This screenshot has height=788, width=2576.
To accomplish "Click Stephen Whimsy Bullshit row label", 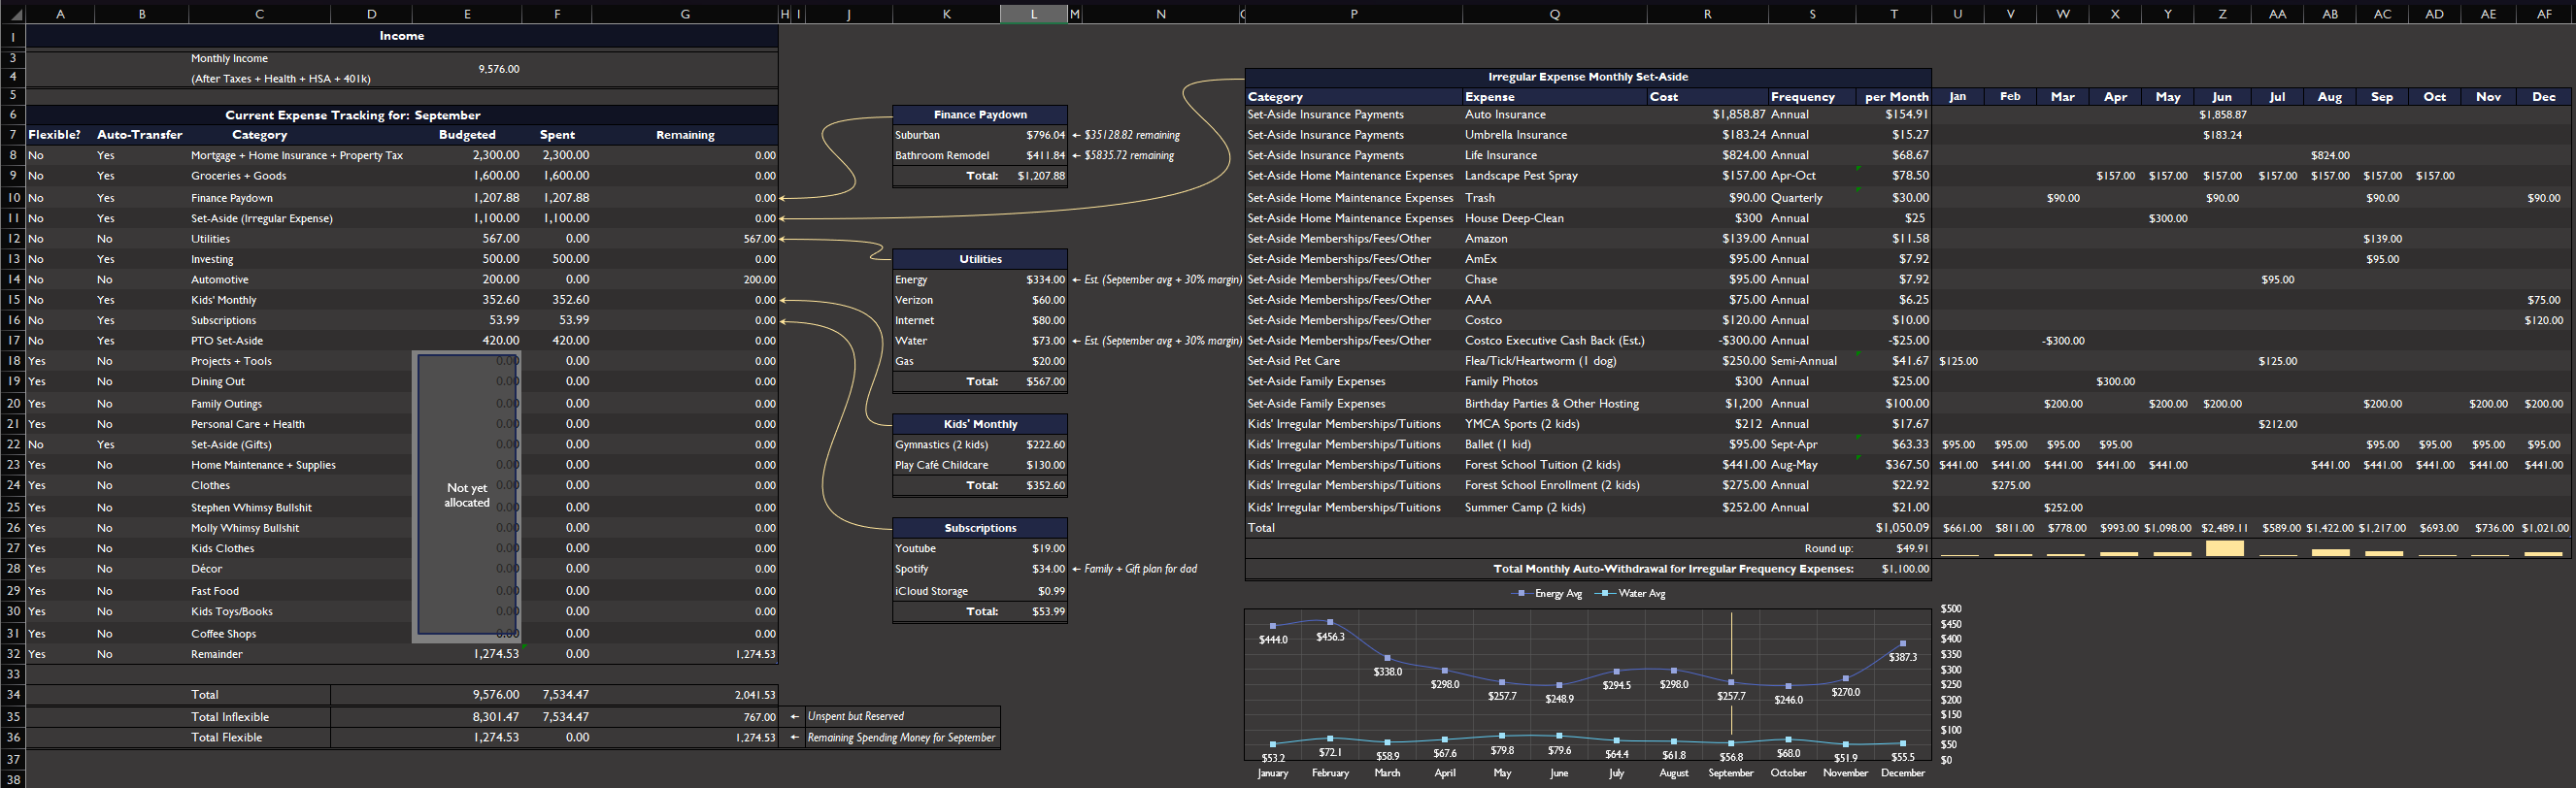I will tap(251, 508).
